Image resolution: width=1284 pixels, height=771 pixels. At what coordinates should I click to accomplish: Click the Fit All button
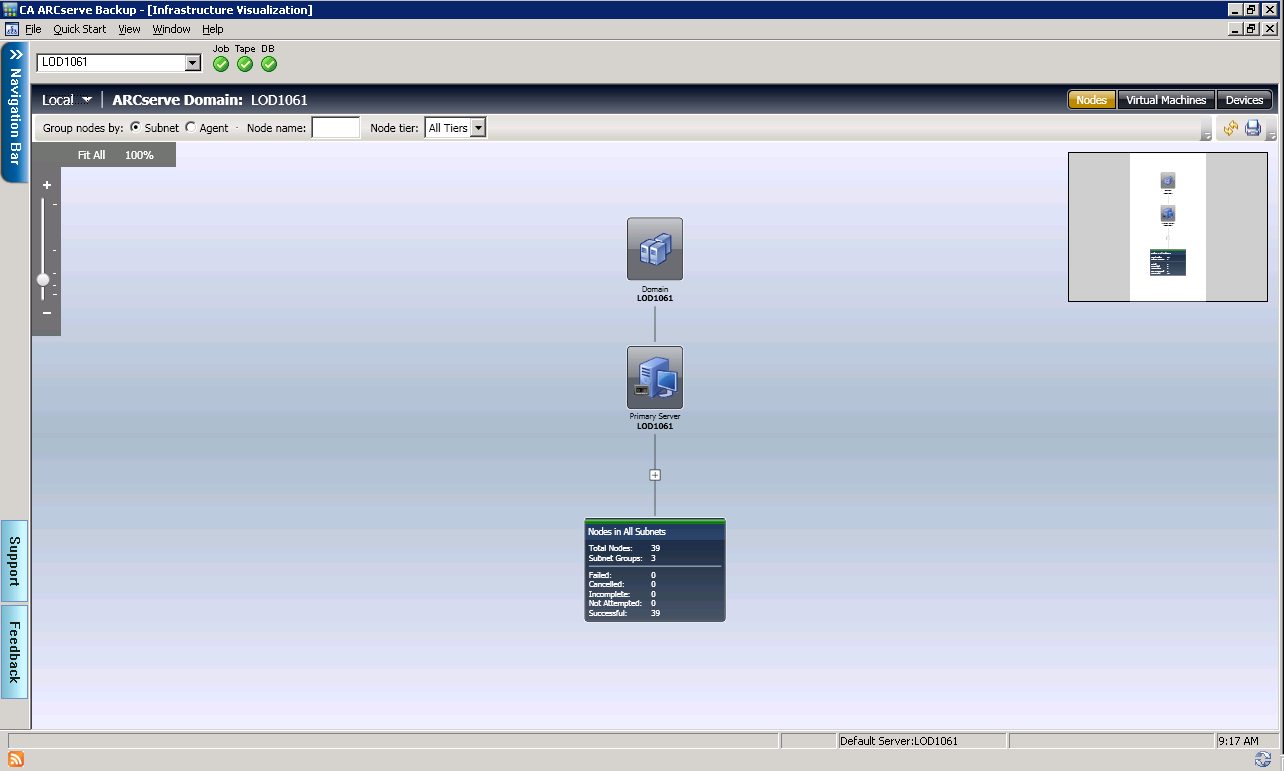click(x=91, y=155)
